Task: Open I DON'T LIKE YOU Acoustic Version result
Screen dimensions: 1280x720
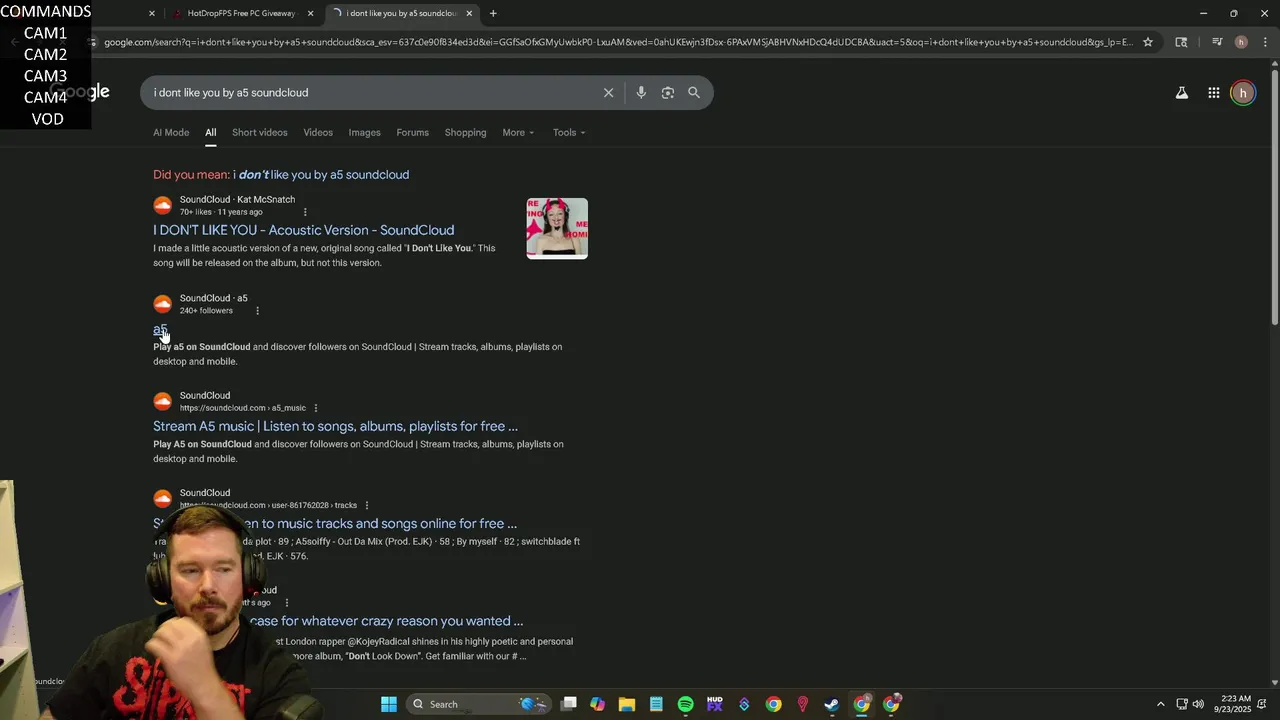Action: point(303,230)
